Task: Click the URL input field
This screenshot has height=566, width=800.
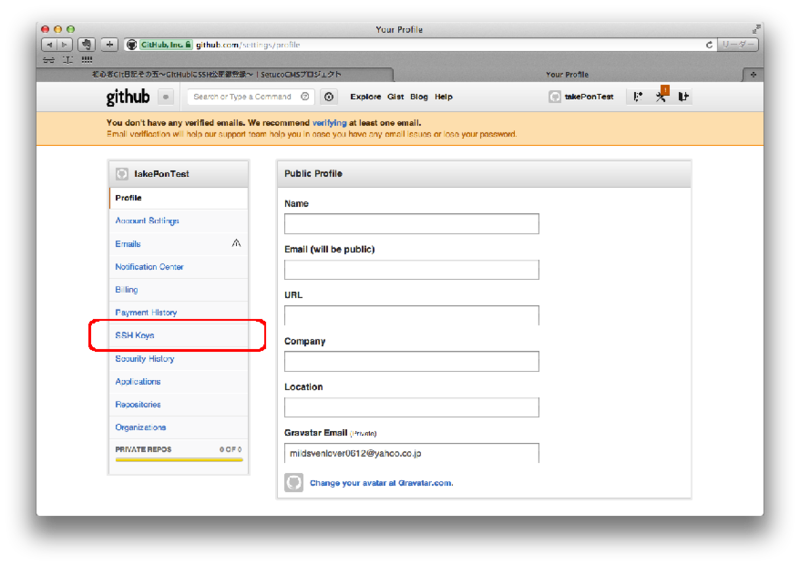Action: (x=411, y=315)
